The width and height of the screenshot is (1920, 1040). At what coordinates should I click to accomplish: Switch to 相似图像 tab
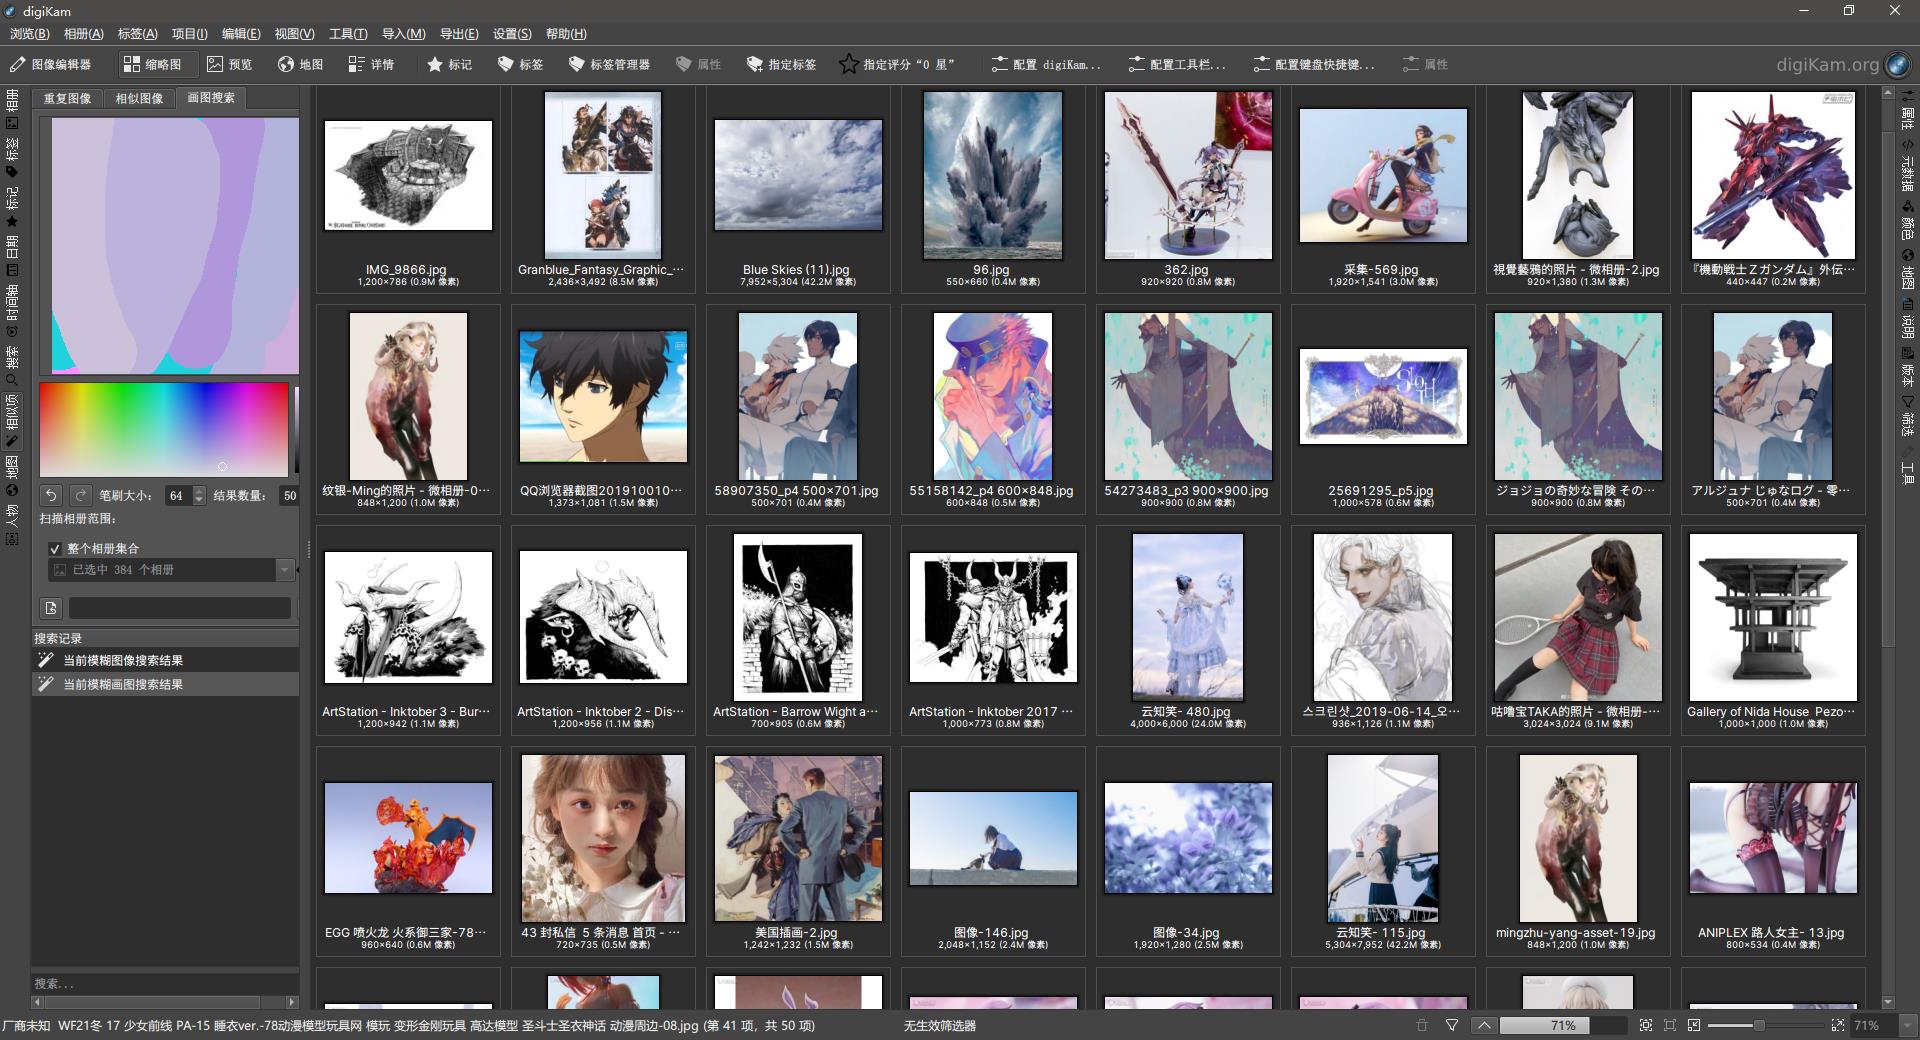point(139,98)
